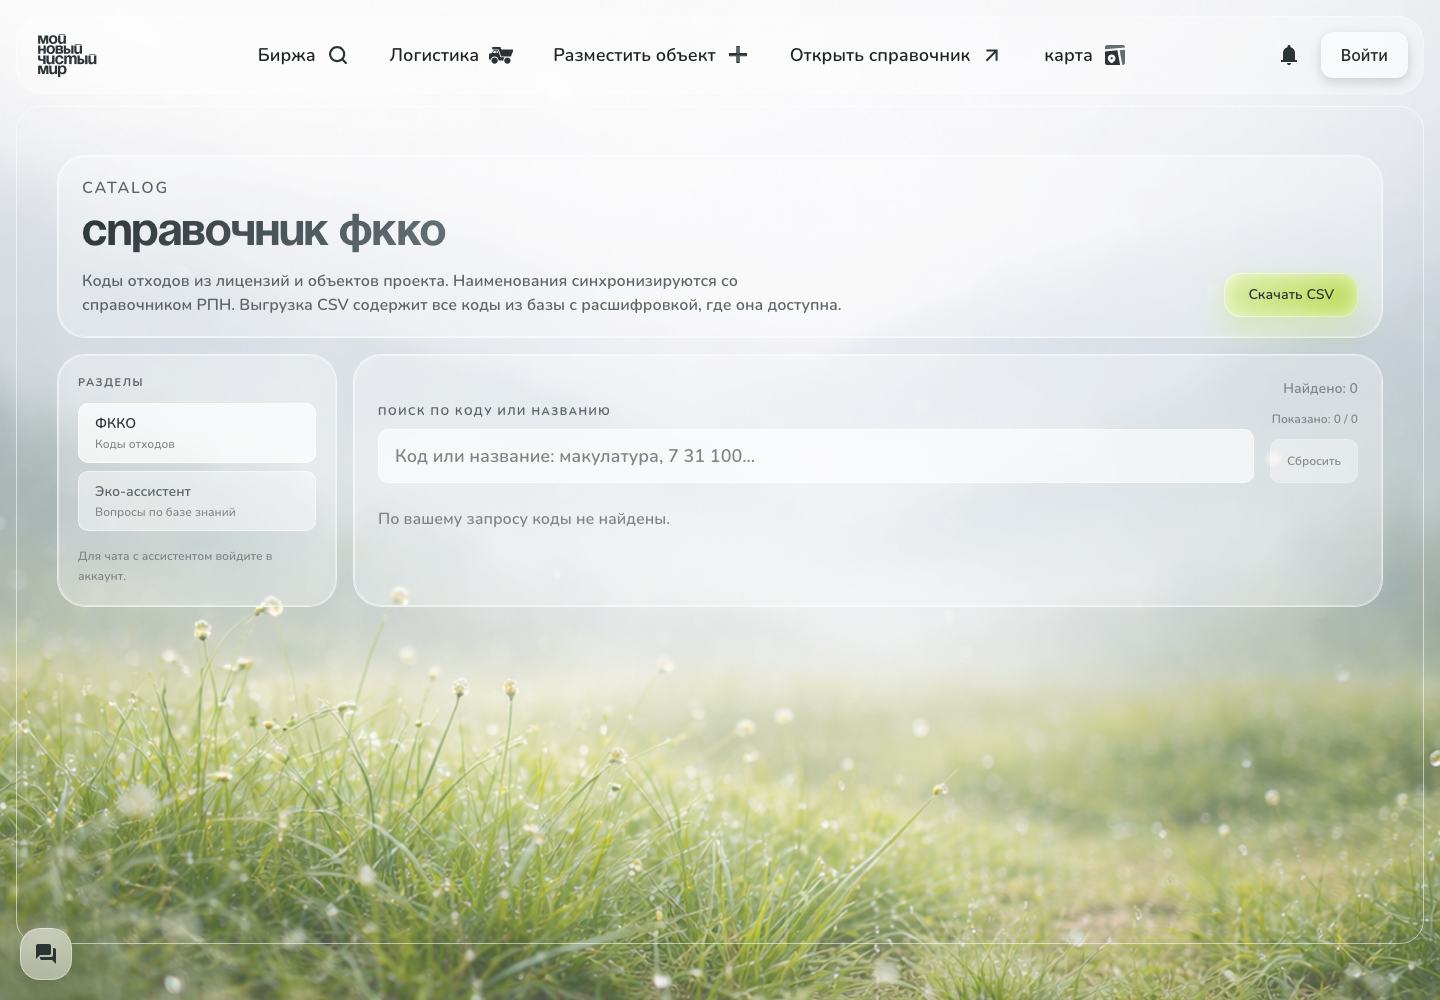The height and width of the screenshot is (1000, 1440).
Task: Click the map icon next to карта
Action: point(1115,55)
